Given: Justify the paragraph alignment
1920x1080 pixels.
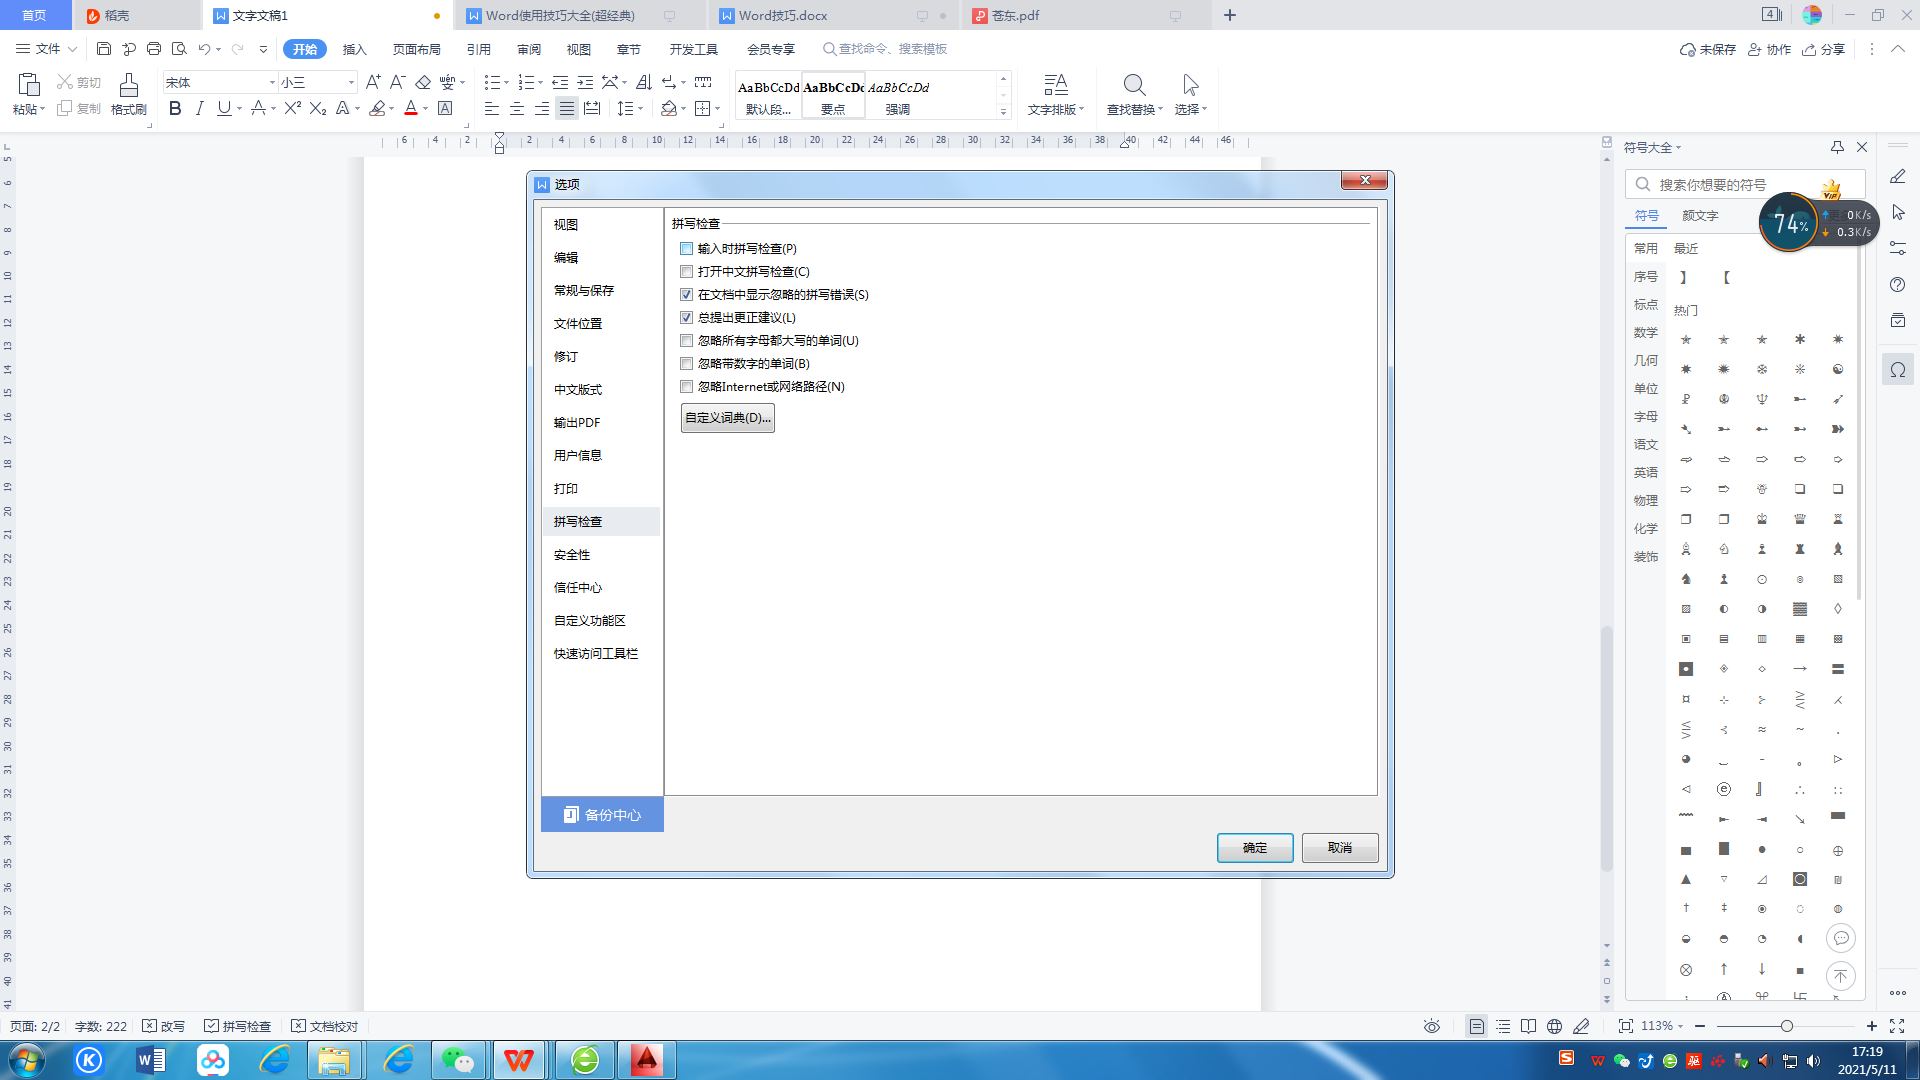Looking at the screenshot, I should pyautogui.click(x=567, y=108).
